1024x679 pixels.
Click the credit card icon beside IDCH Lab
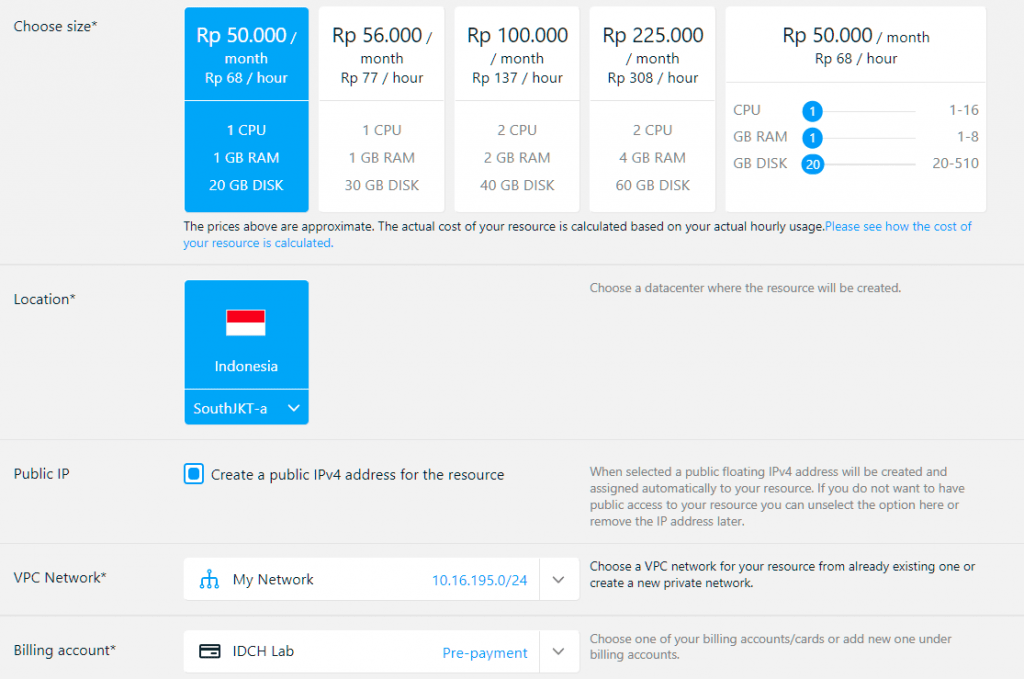(x=210, y=650)
